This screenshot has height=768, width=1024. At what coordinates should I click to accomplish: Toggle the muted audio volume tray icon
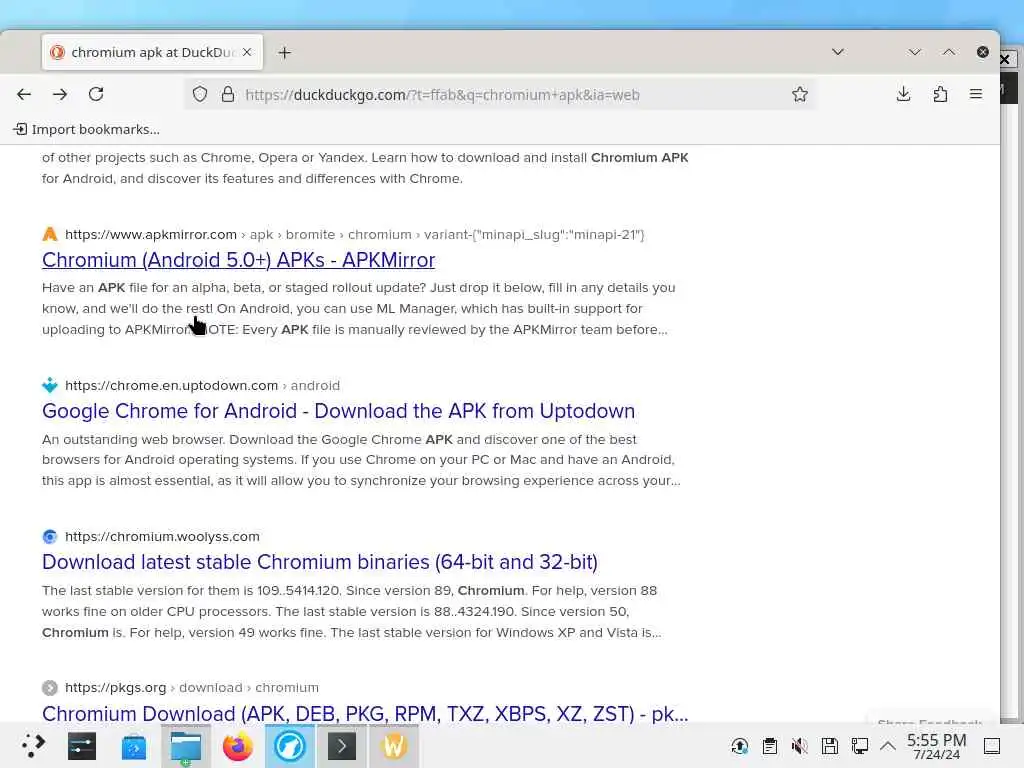click(799, 746)
